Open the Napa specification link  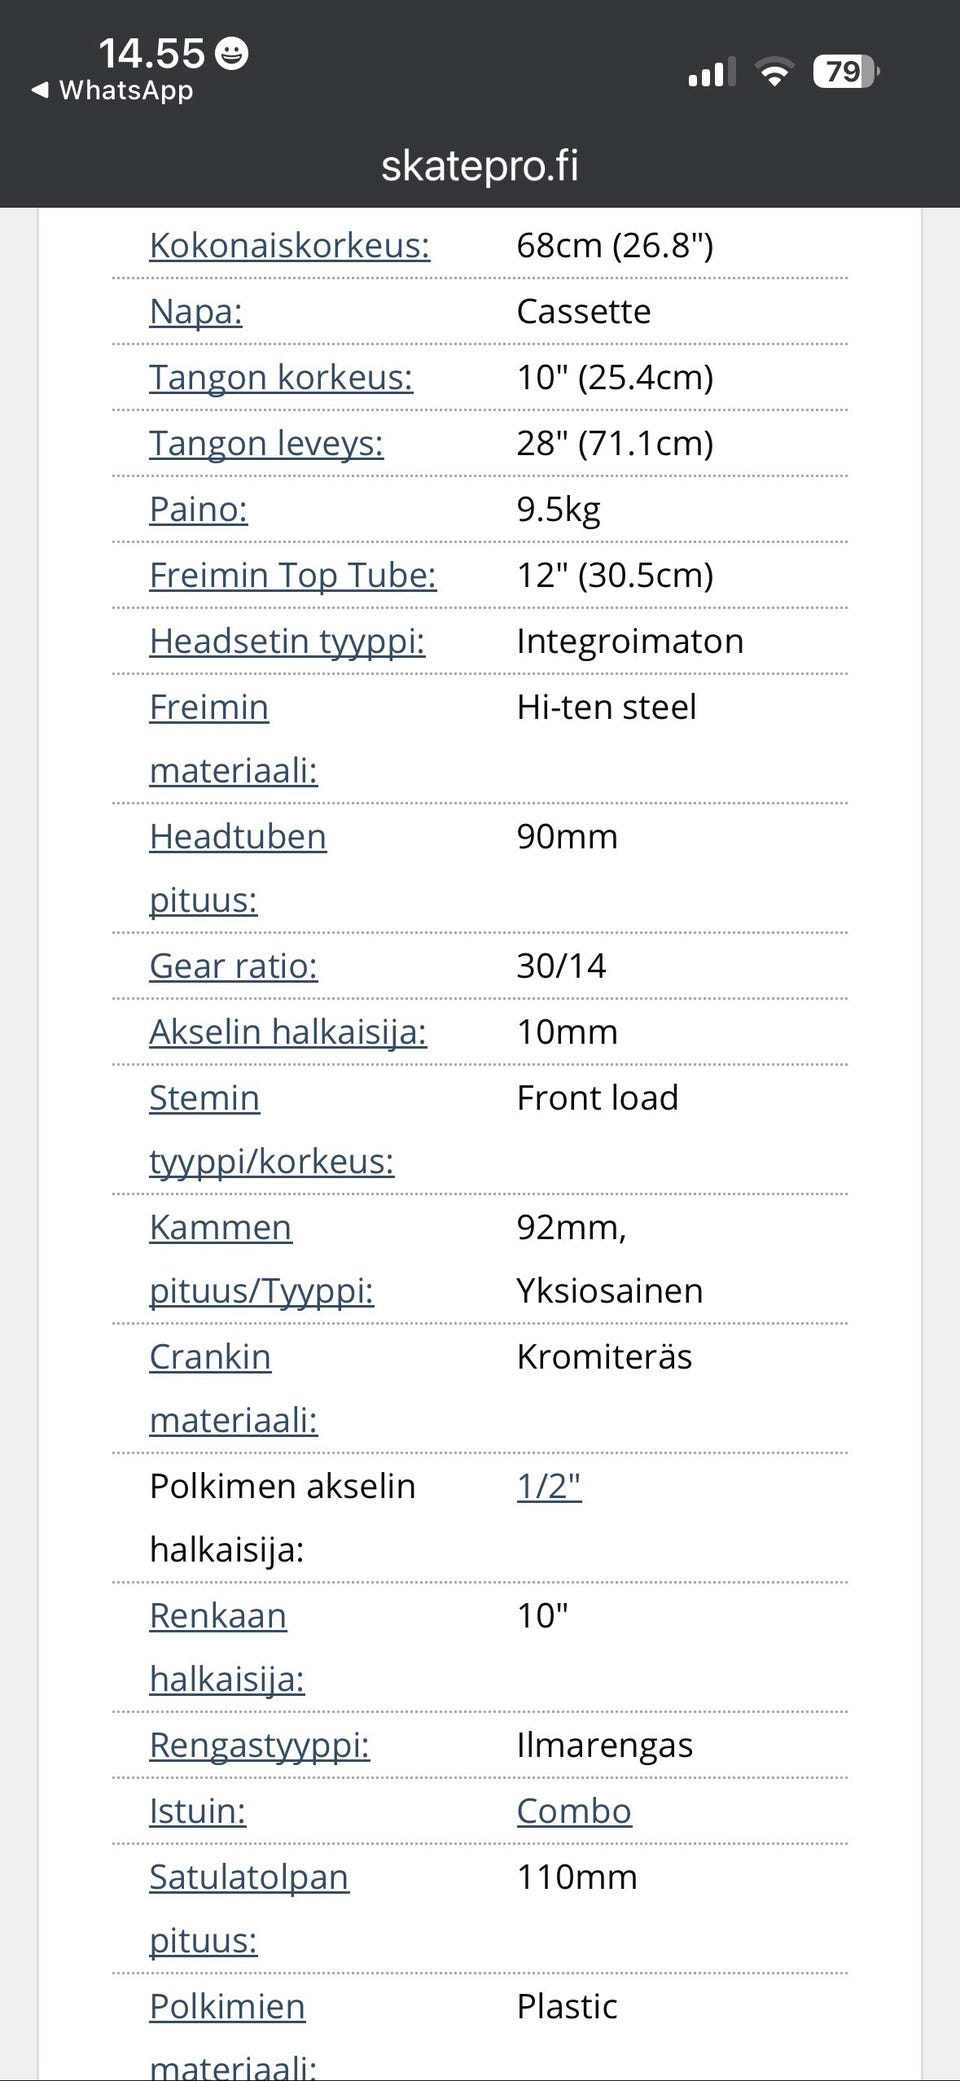click(x=196, y=311)
